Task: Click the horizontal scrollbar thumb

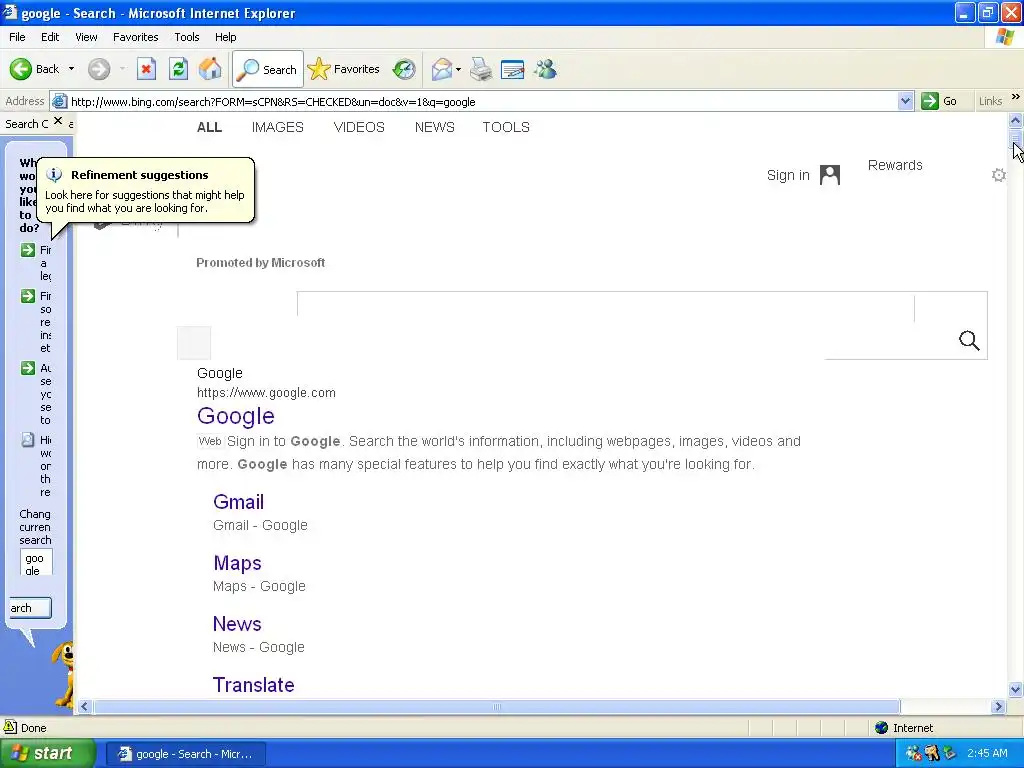Action: click(496, 707)
